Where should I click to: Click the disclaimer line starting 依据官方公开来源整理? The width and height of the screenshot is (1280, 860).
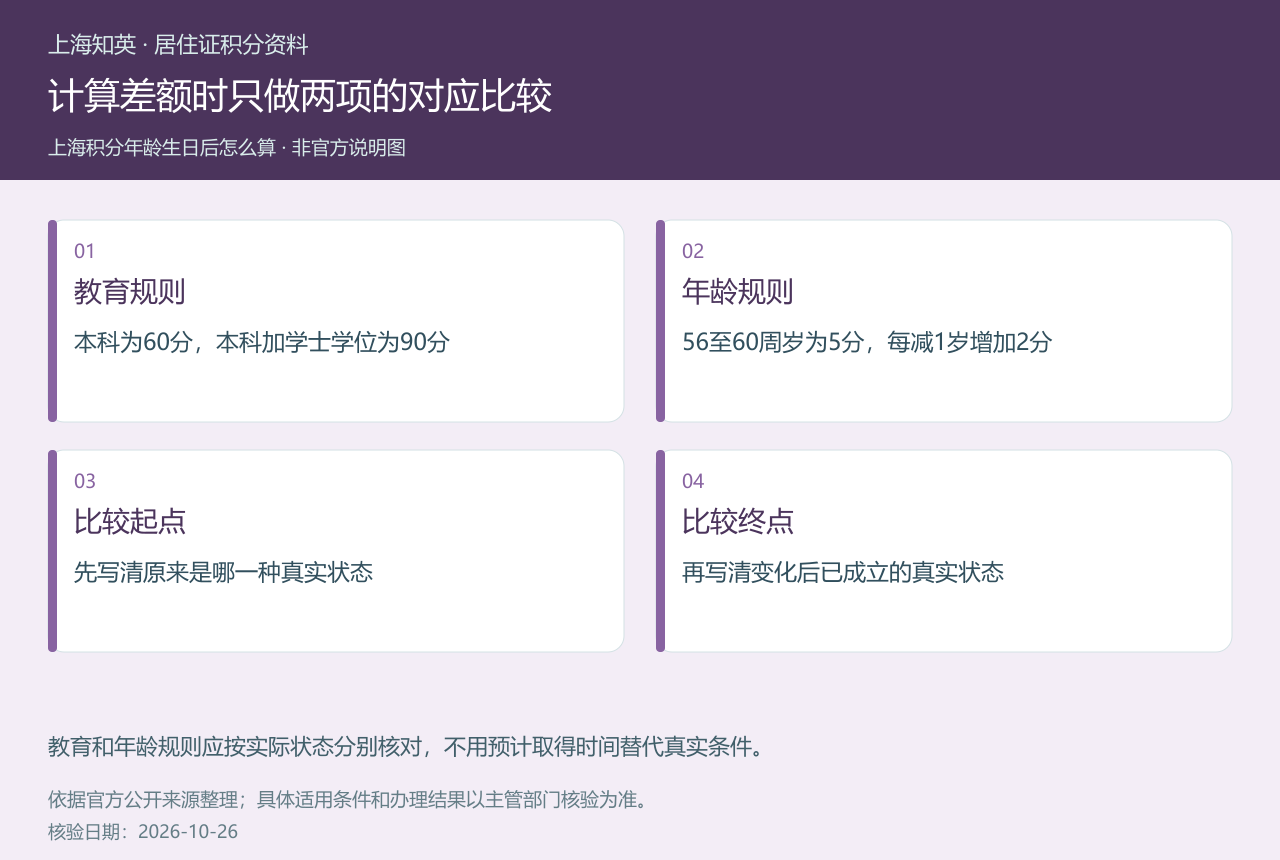click(x=348, y=800)
